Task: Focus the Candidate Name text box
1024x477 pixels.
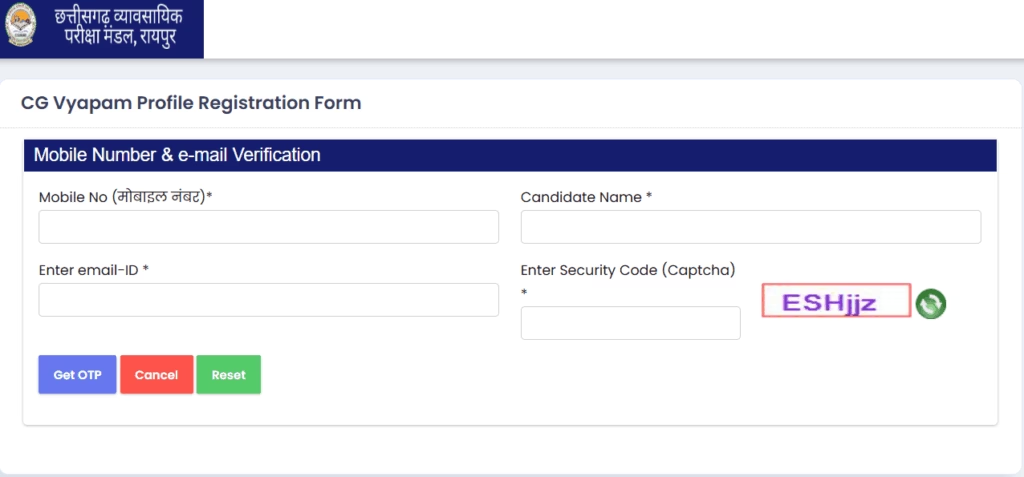Action: pos(750,227)
